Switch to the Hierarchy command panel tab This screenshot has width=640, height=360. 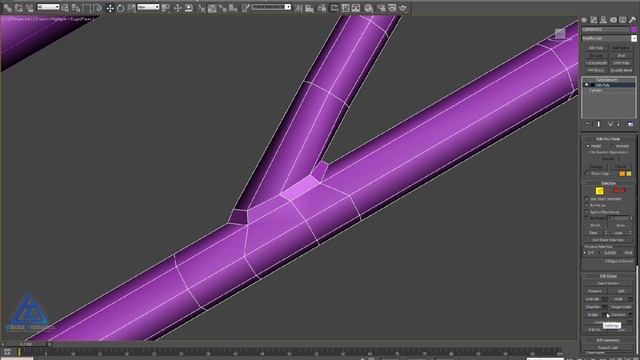(x=604, y=20)
